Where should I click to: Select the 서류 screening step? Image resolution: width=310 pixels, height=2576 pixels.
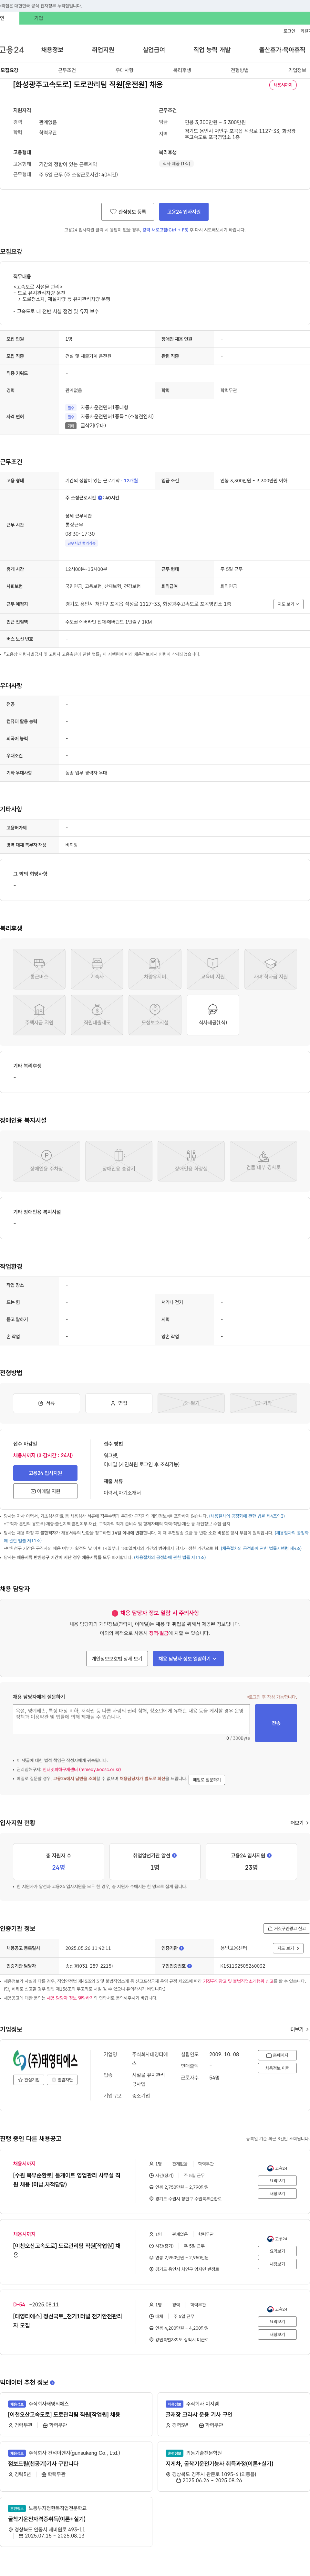tap(46, 1403)
